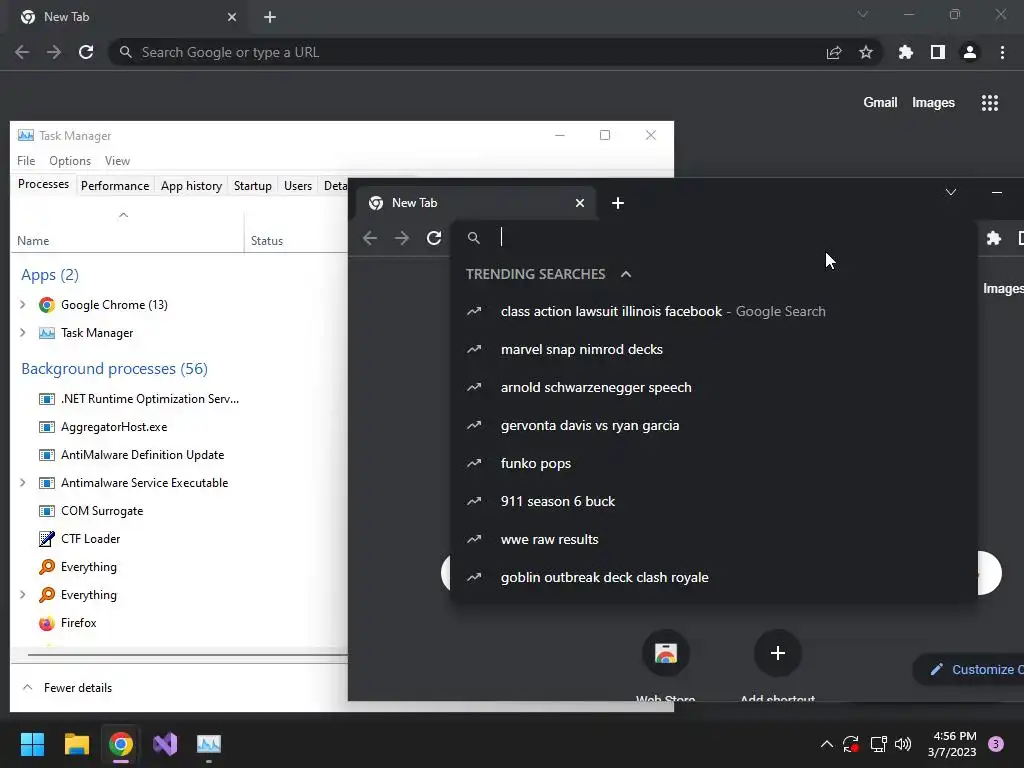Open the Chrome three-dot menu

pyautogui.click(x=1002, y=52)
